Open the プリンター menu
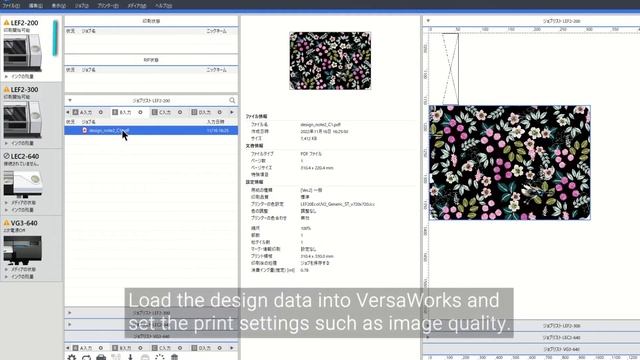Image resolution: width=640 pixels, height=360 pixels. [108, 6]
